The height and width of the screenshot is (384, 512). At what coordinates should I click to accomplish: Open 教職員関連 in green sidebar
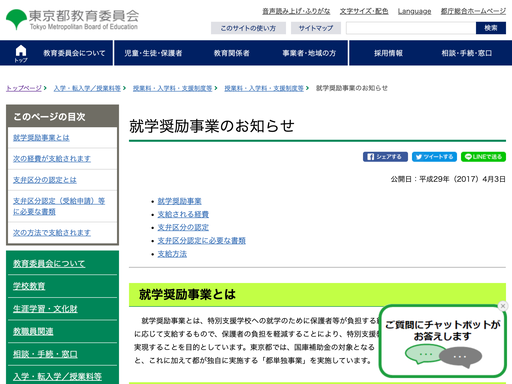pyautogui.click(x=33, y=331)
